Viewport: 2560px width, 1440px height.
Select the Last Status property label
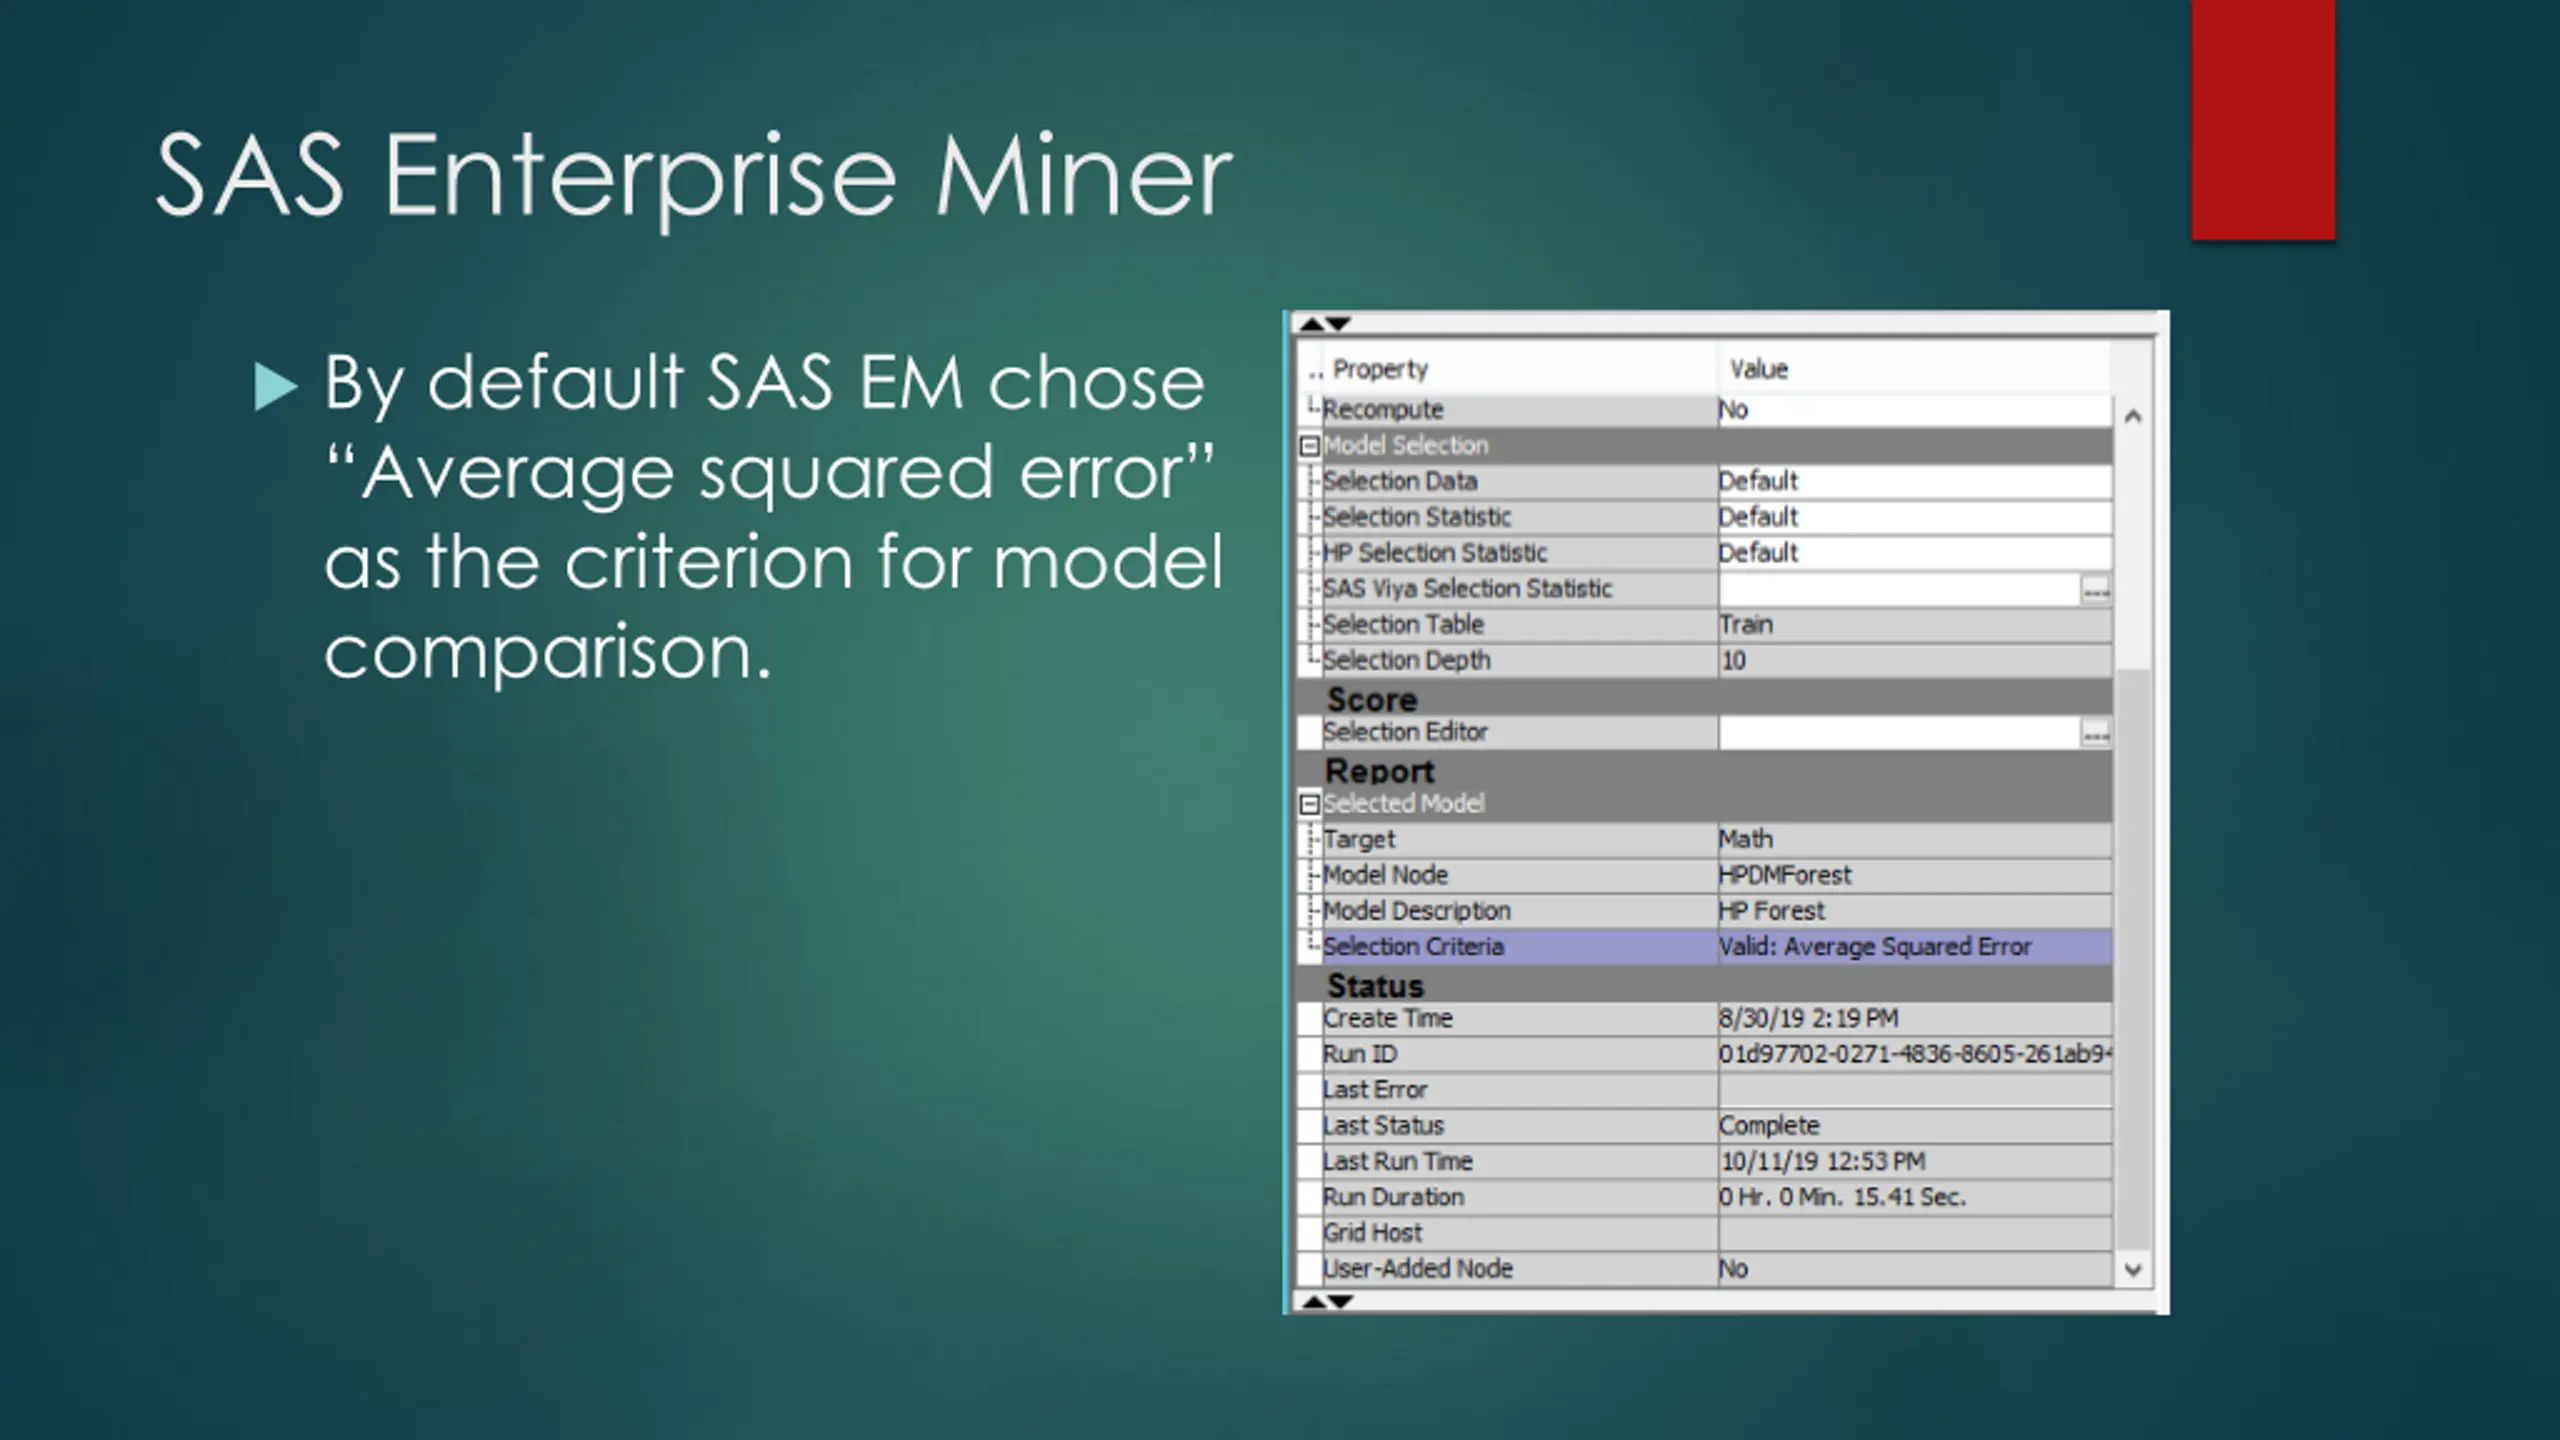(1383, 1126)
